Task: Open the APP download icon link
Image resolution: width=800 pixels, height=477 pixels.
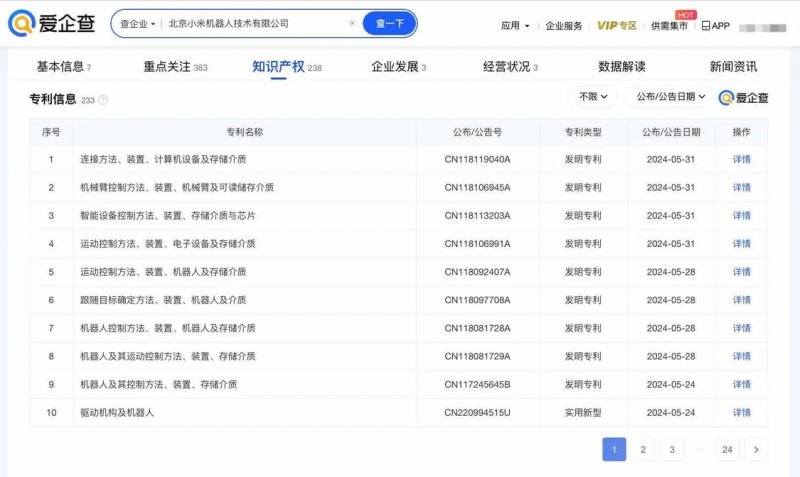Action: click(x=715, y=26)
